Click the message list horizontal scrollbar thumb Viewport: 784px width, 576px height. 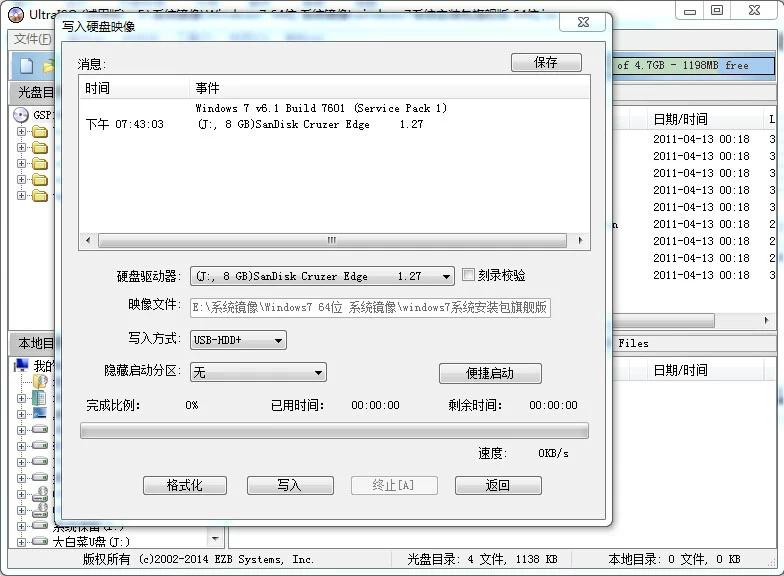[332, 240]
